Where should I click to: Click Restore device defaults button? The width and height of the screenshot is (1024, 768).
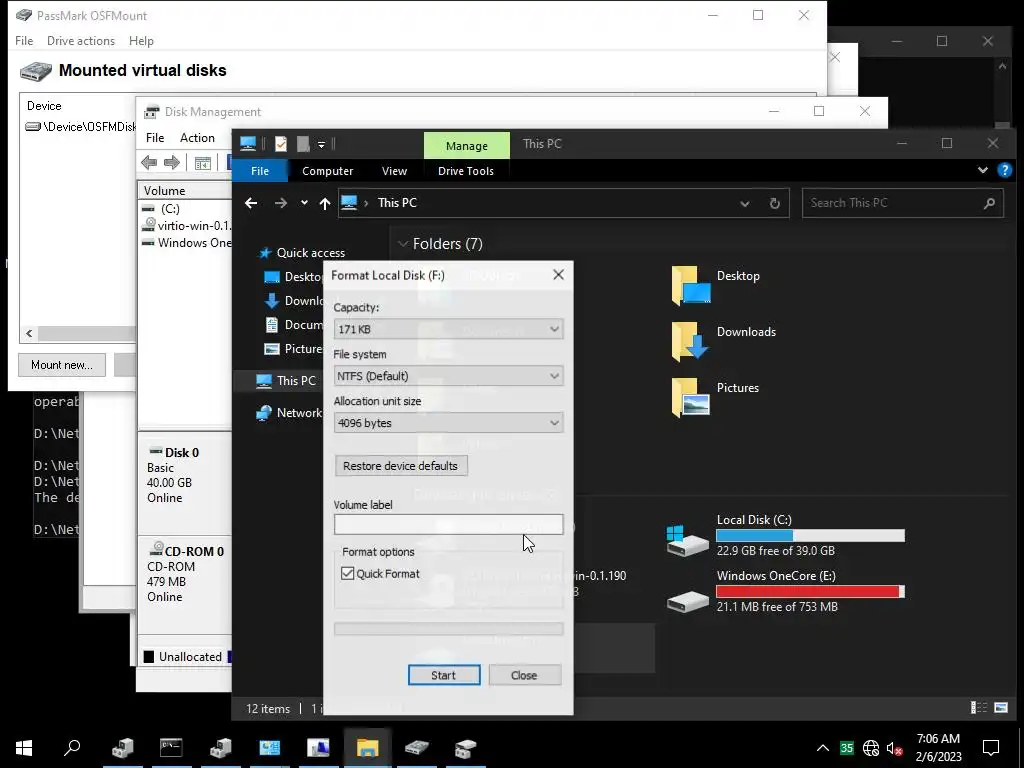[x=400, y=466]
